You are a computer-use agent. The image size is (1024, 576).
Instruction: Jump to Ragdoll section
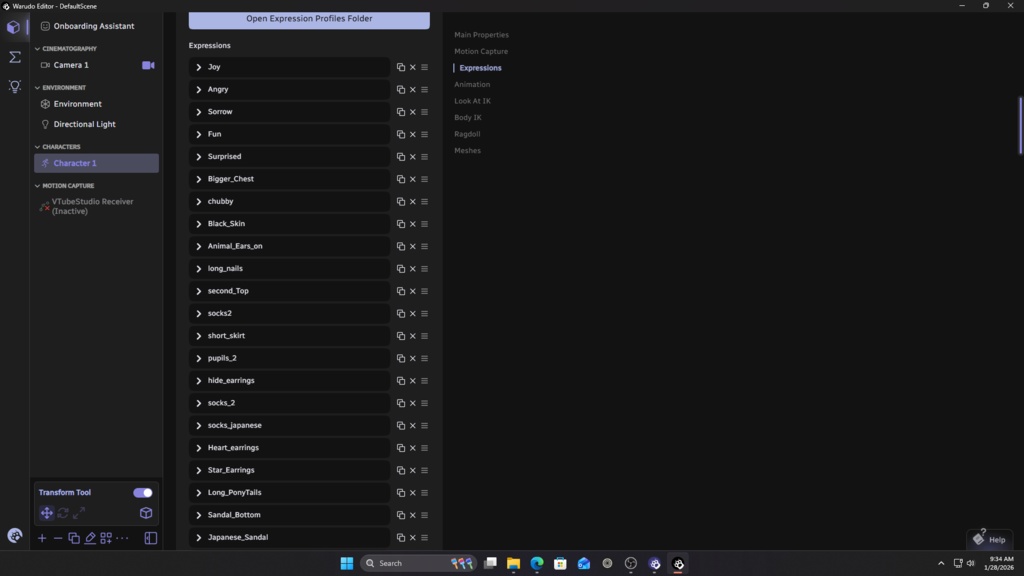(x=467, y=134)
